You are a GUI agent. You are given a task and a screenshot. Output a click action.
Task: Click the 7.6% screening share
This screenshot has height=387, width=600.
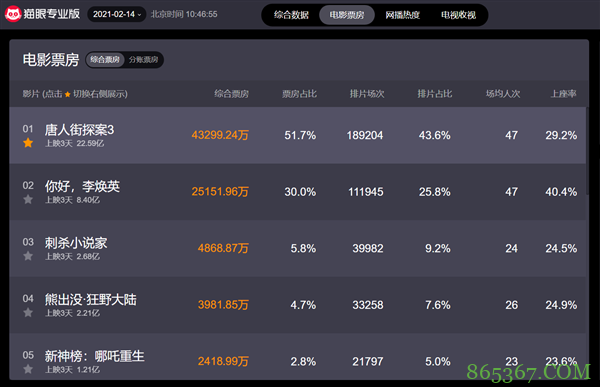438,305
